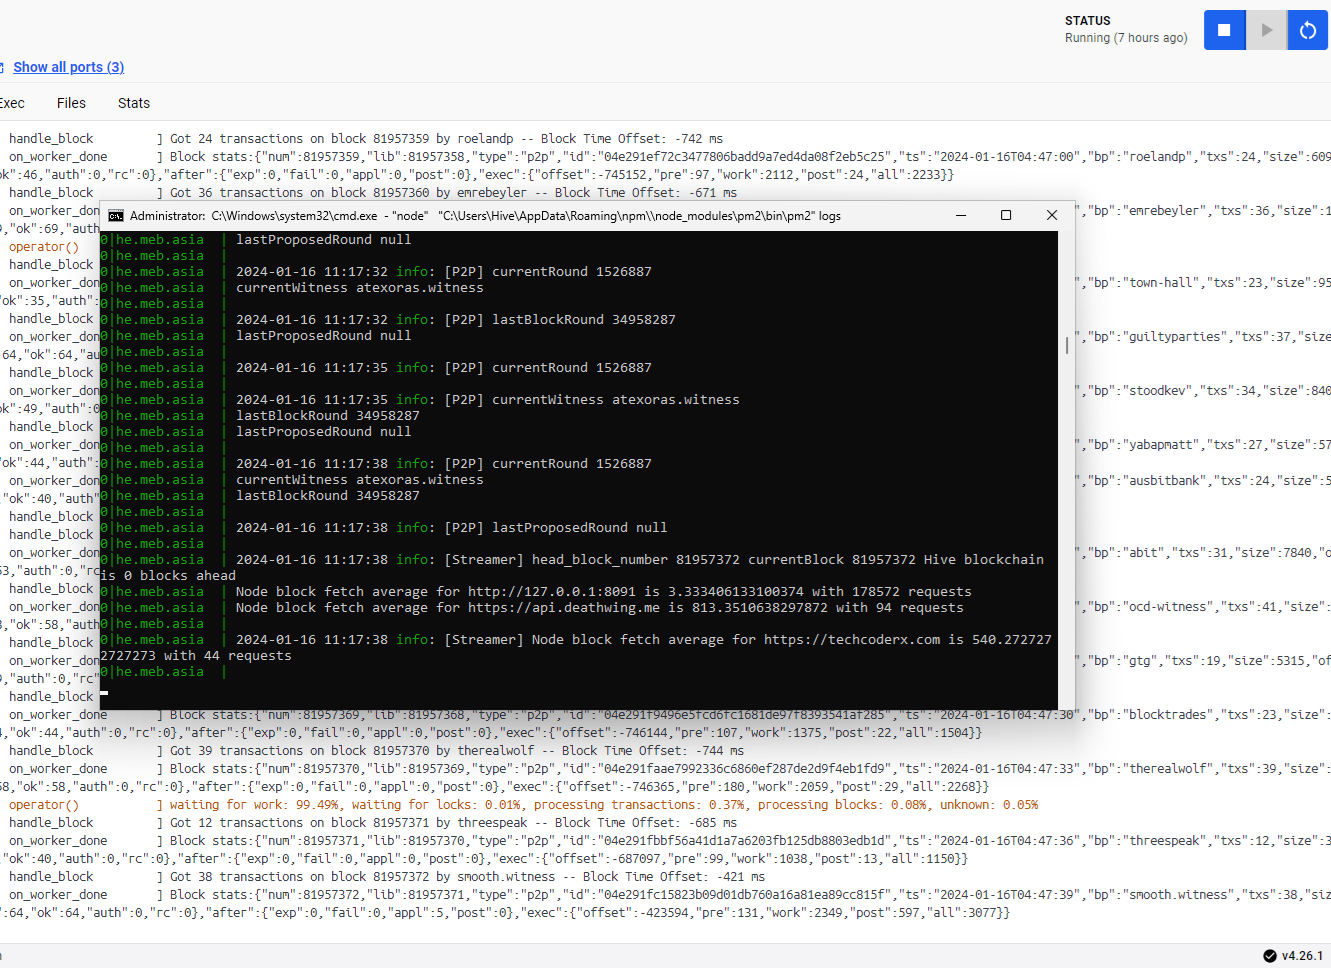Click the cmd.exe icon in title bar

coord(116,216)
